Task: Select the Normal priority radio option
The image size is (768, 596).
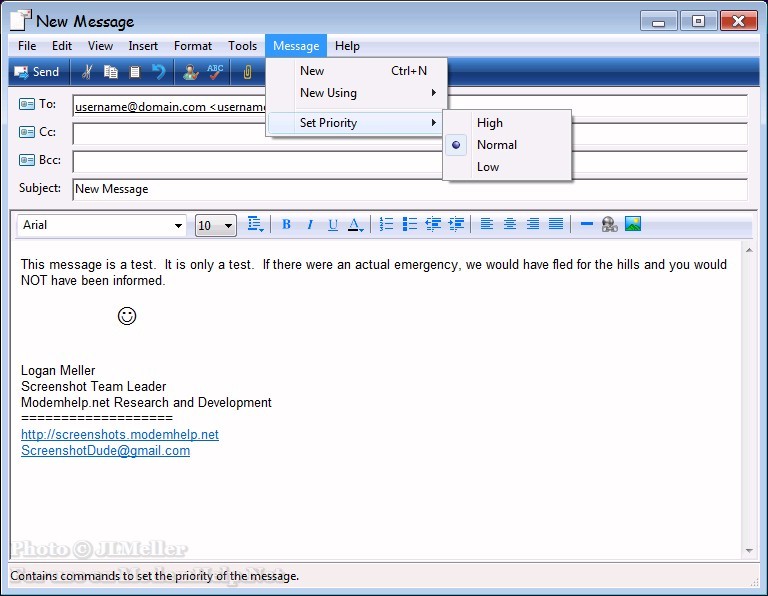Action: pos(496,145)
